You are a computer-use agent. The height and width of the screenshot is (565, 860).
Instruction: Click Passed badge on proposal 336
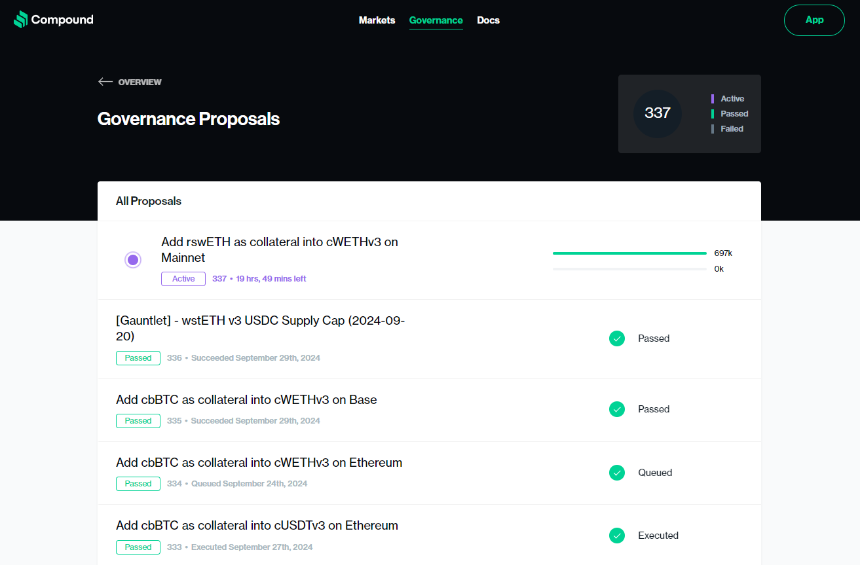(x=138, y=358)
